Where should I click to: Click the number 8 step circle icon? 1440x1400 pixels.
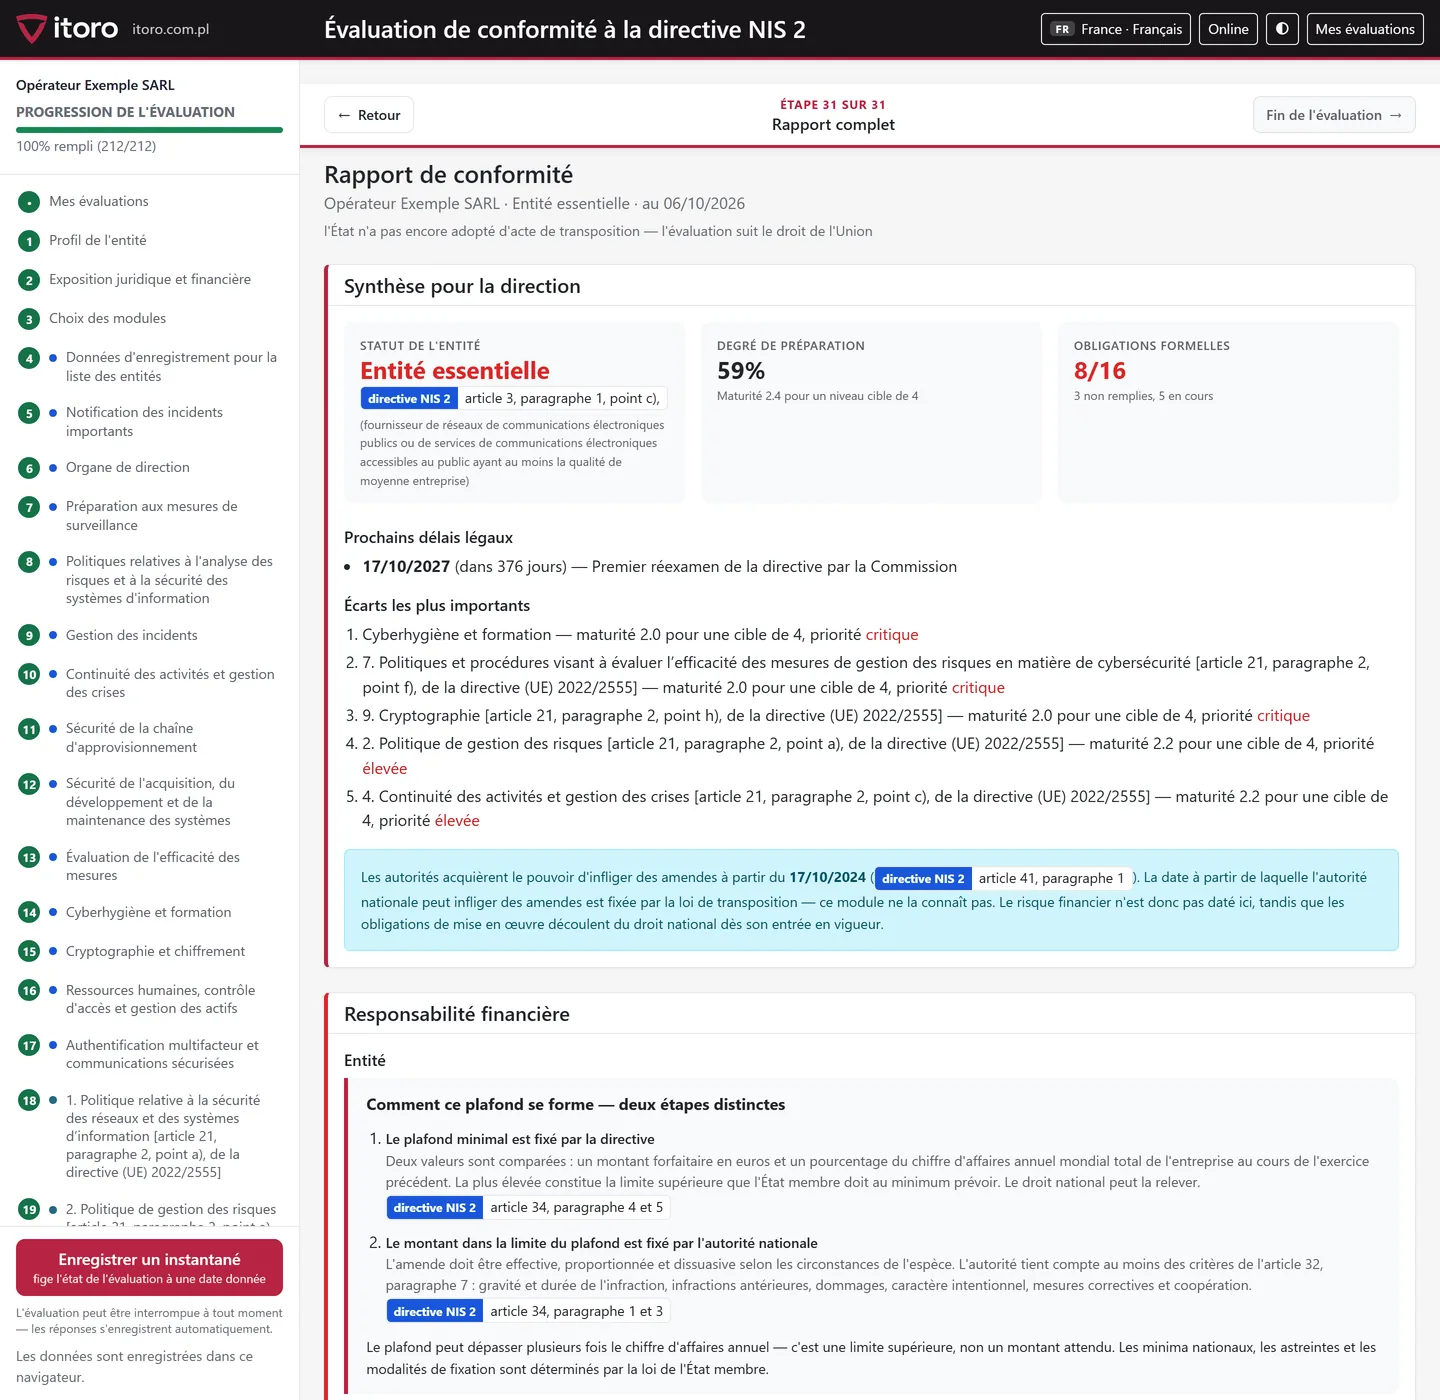coord(29,562)
